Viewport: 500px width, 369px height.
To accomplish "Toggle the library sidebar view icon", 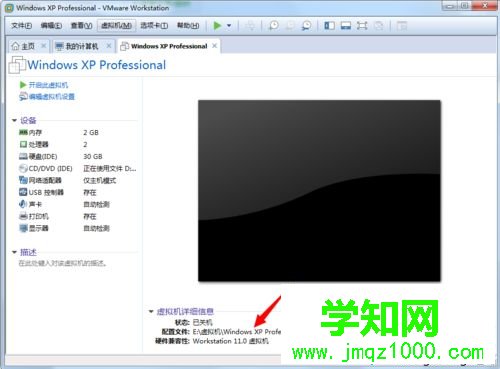I will [329, 26].
